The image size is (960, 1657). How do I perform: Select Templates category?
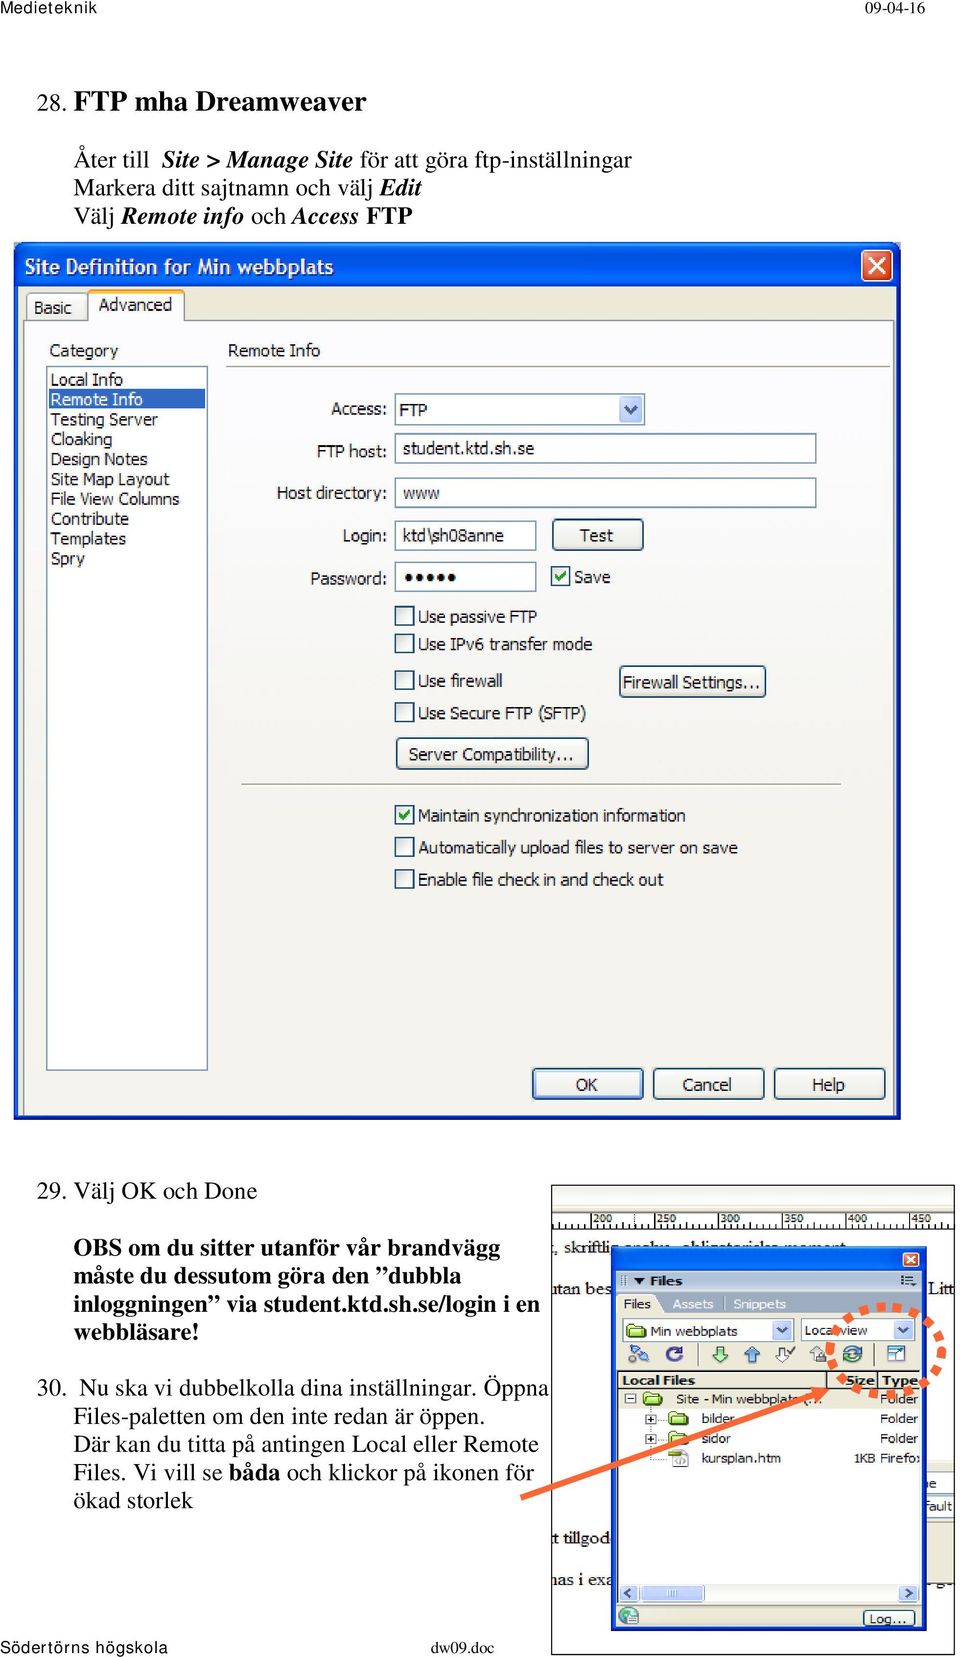89,539
